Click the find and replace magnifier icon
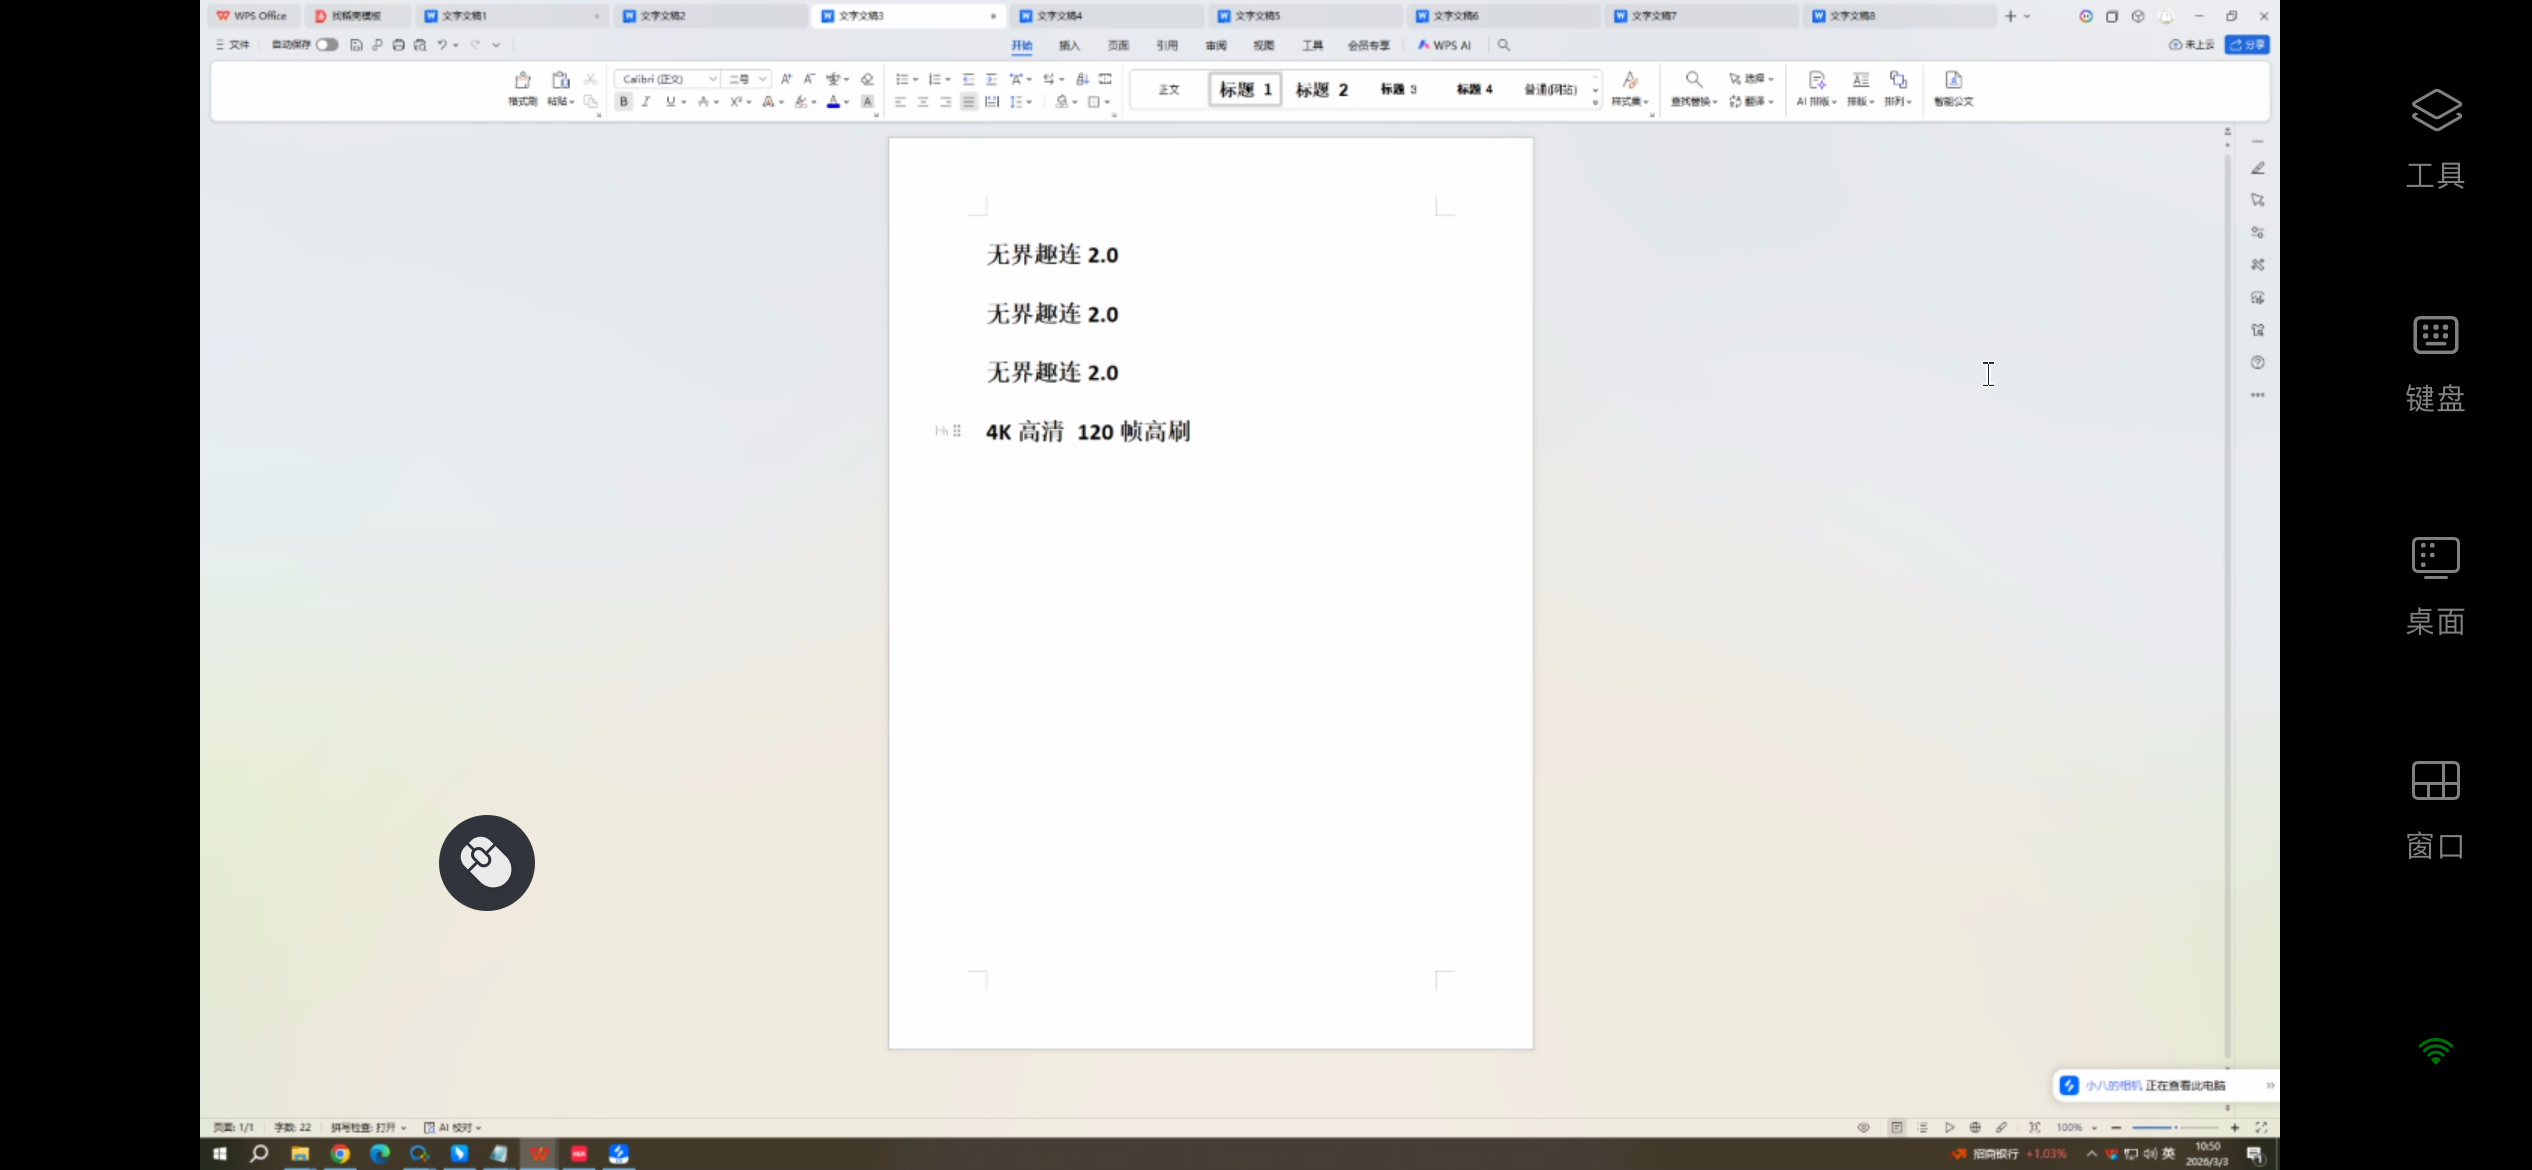Image resolution: width=2532 pixels, height=1170 pixels. 1693,80
